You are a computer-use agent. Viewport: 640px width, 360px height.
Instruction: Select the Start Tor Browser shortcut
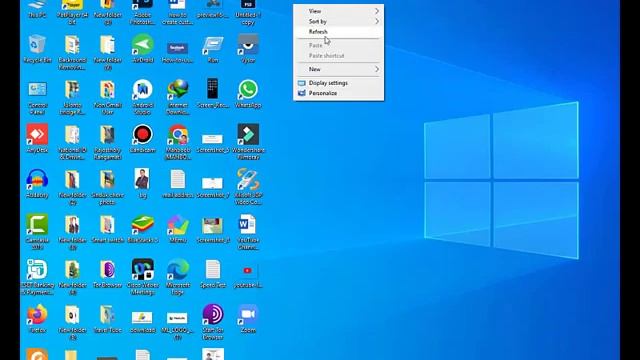click(213, 322)
